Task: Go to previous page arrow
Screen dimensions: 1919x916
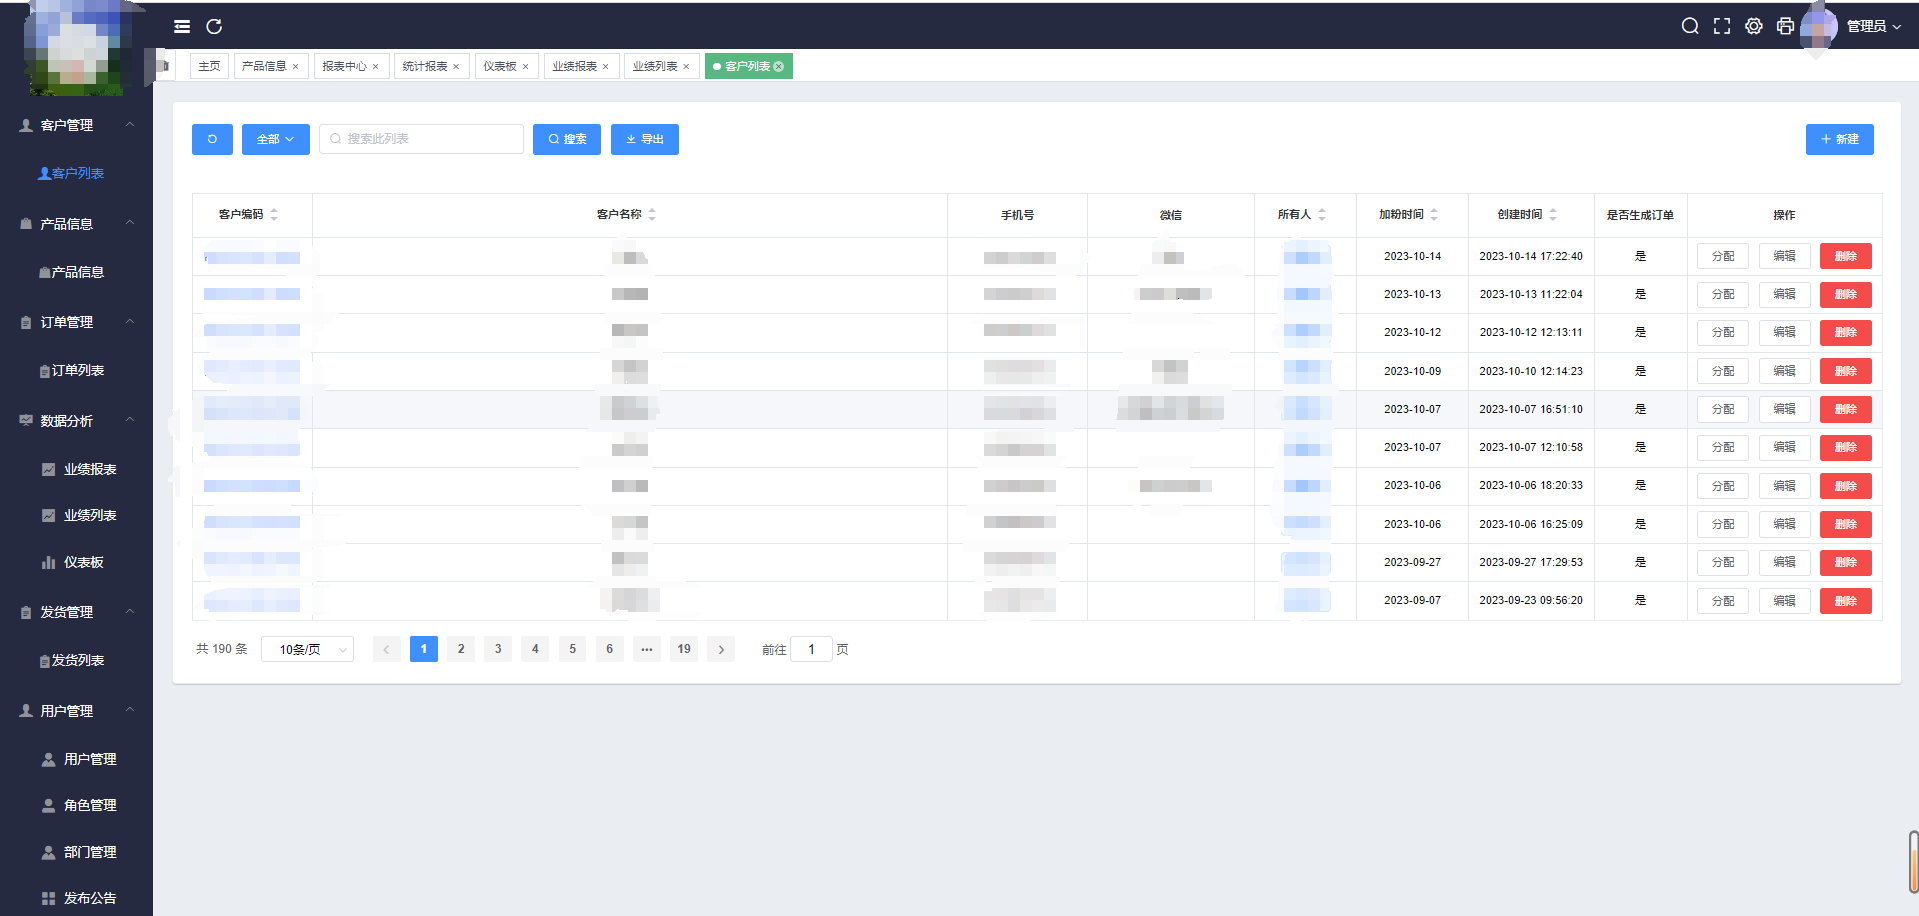Action: 386,649
